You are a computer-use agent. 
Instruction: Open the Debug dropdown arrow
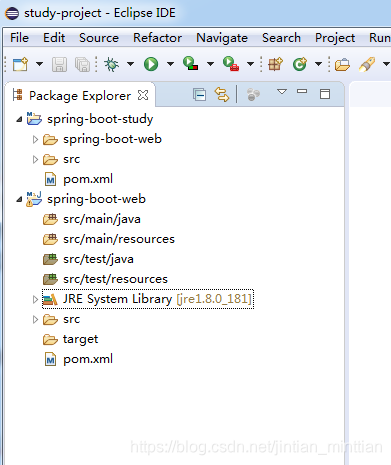click(x=130, y=64)
